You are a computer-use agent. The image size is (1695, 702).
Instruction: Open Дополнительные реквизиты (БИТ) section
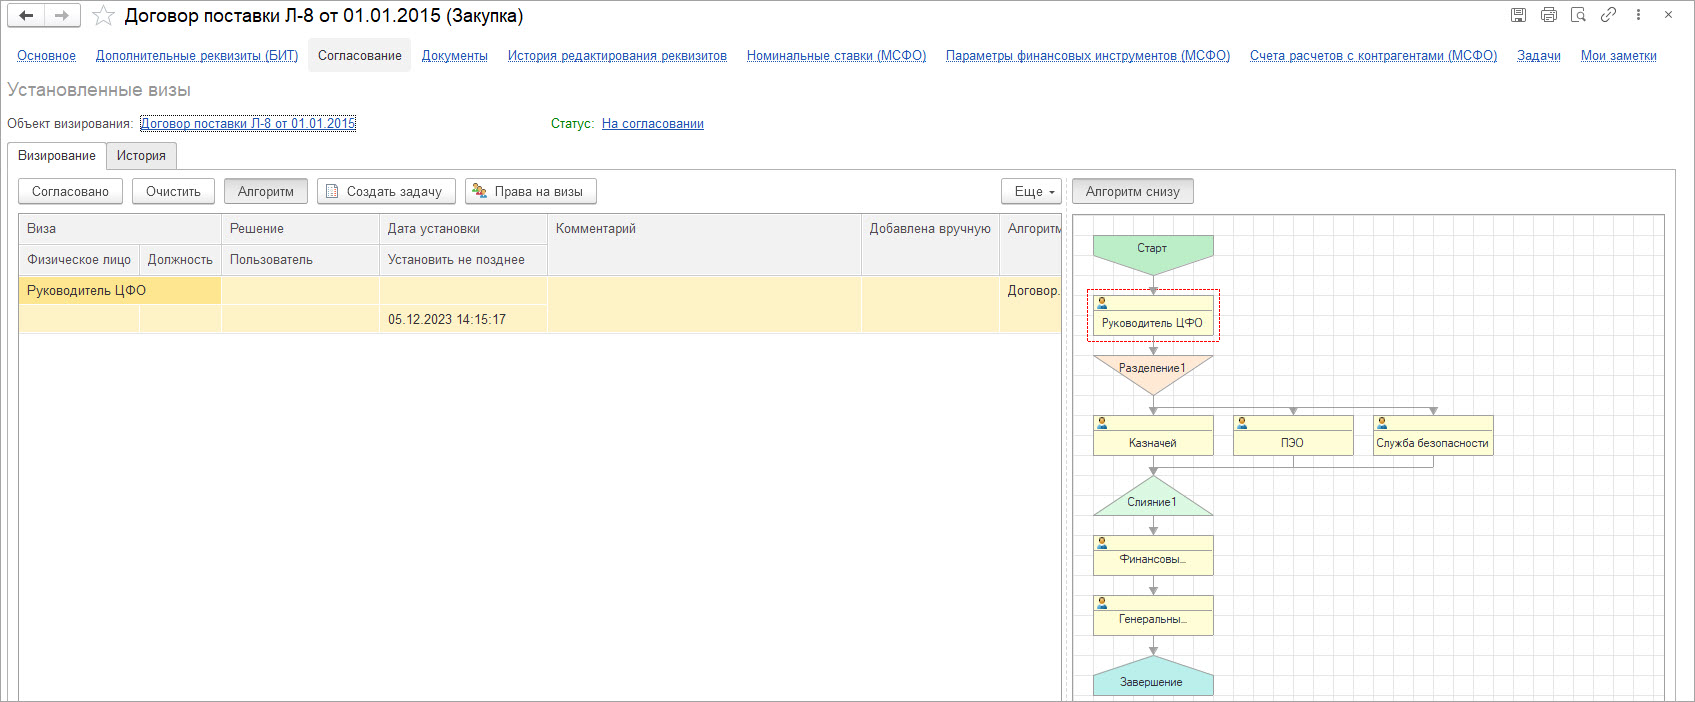click(197, 56)
